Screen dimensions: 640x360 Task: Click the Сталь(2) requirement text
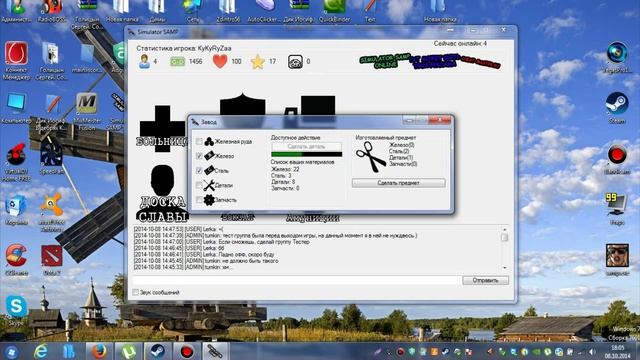click(399, 151)
